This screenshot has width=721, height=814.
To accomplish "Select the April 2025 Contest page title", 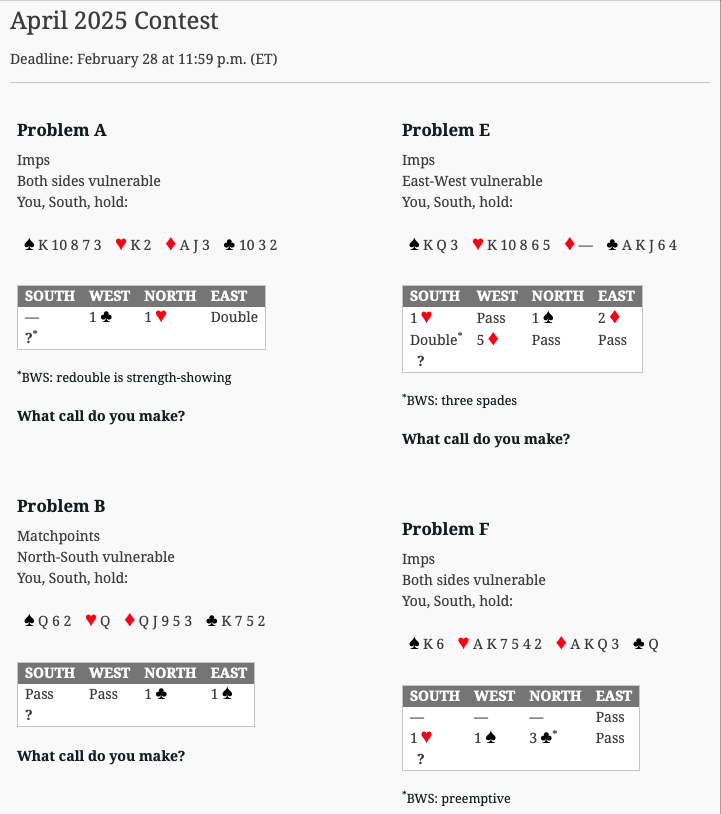I will [114, 21].
